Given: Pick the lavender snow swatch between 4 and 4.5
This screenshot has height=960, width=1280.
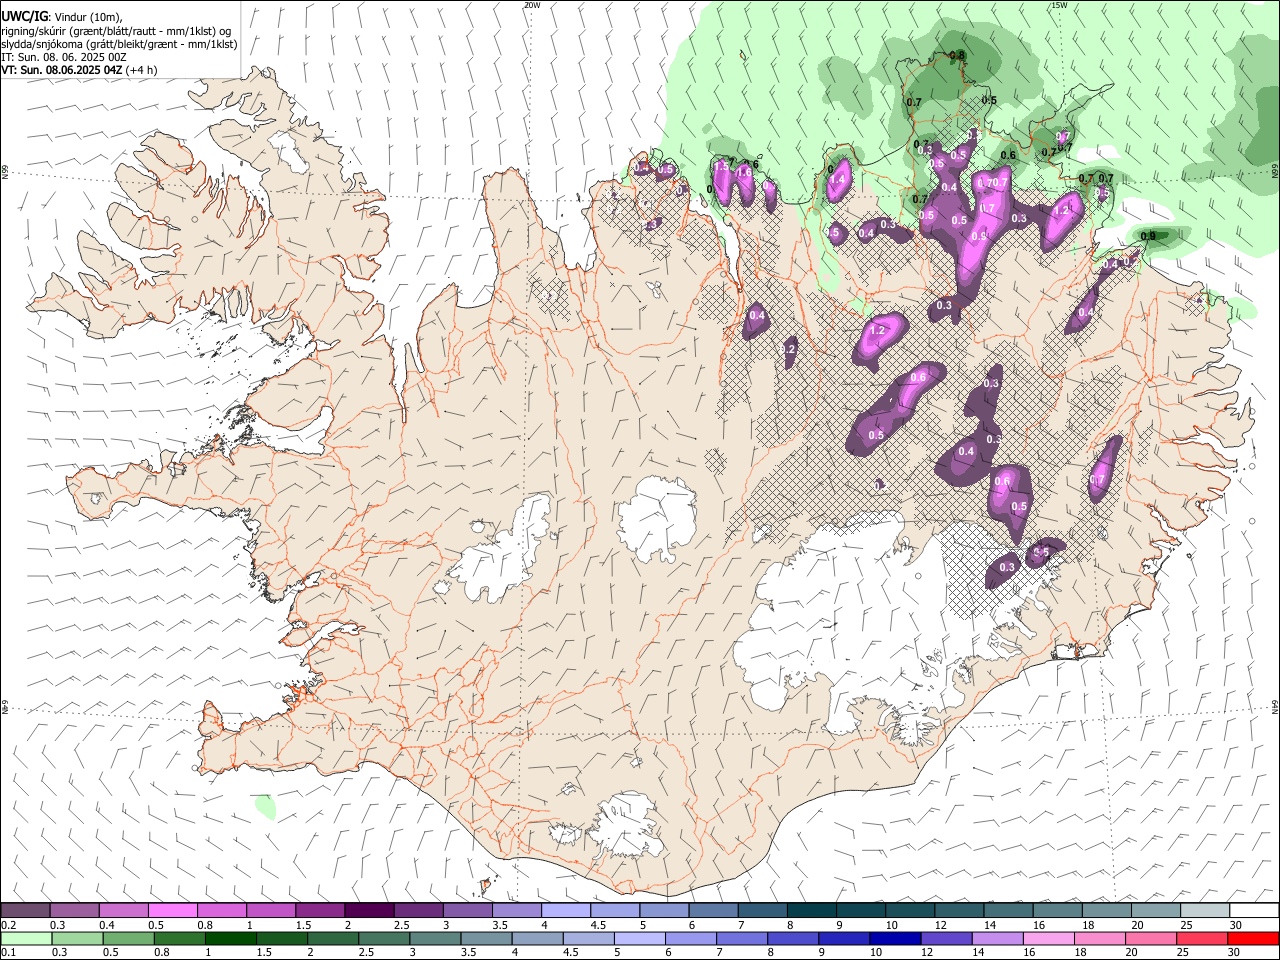Looking at the screenshot, I should point(565,911).
